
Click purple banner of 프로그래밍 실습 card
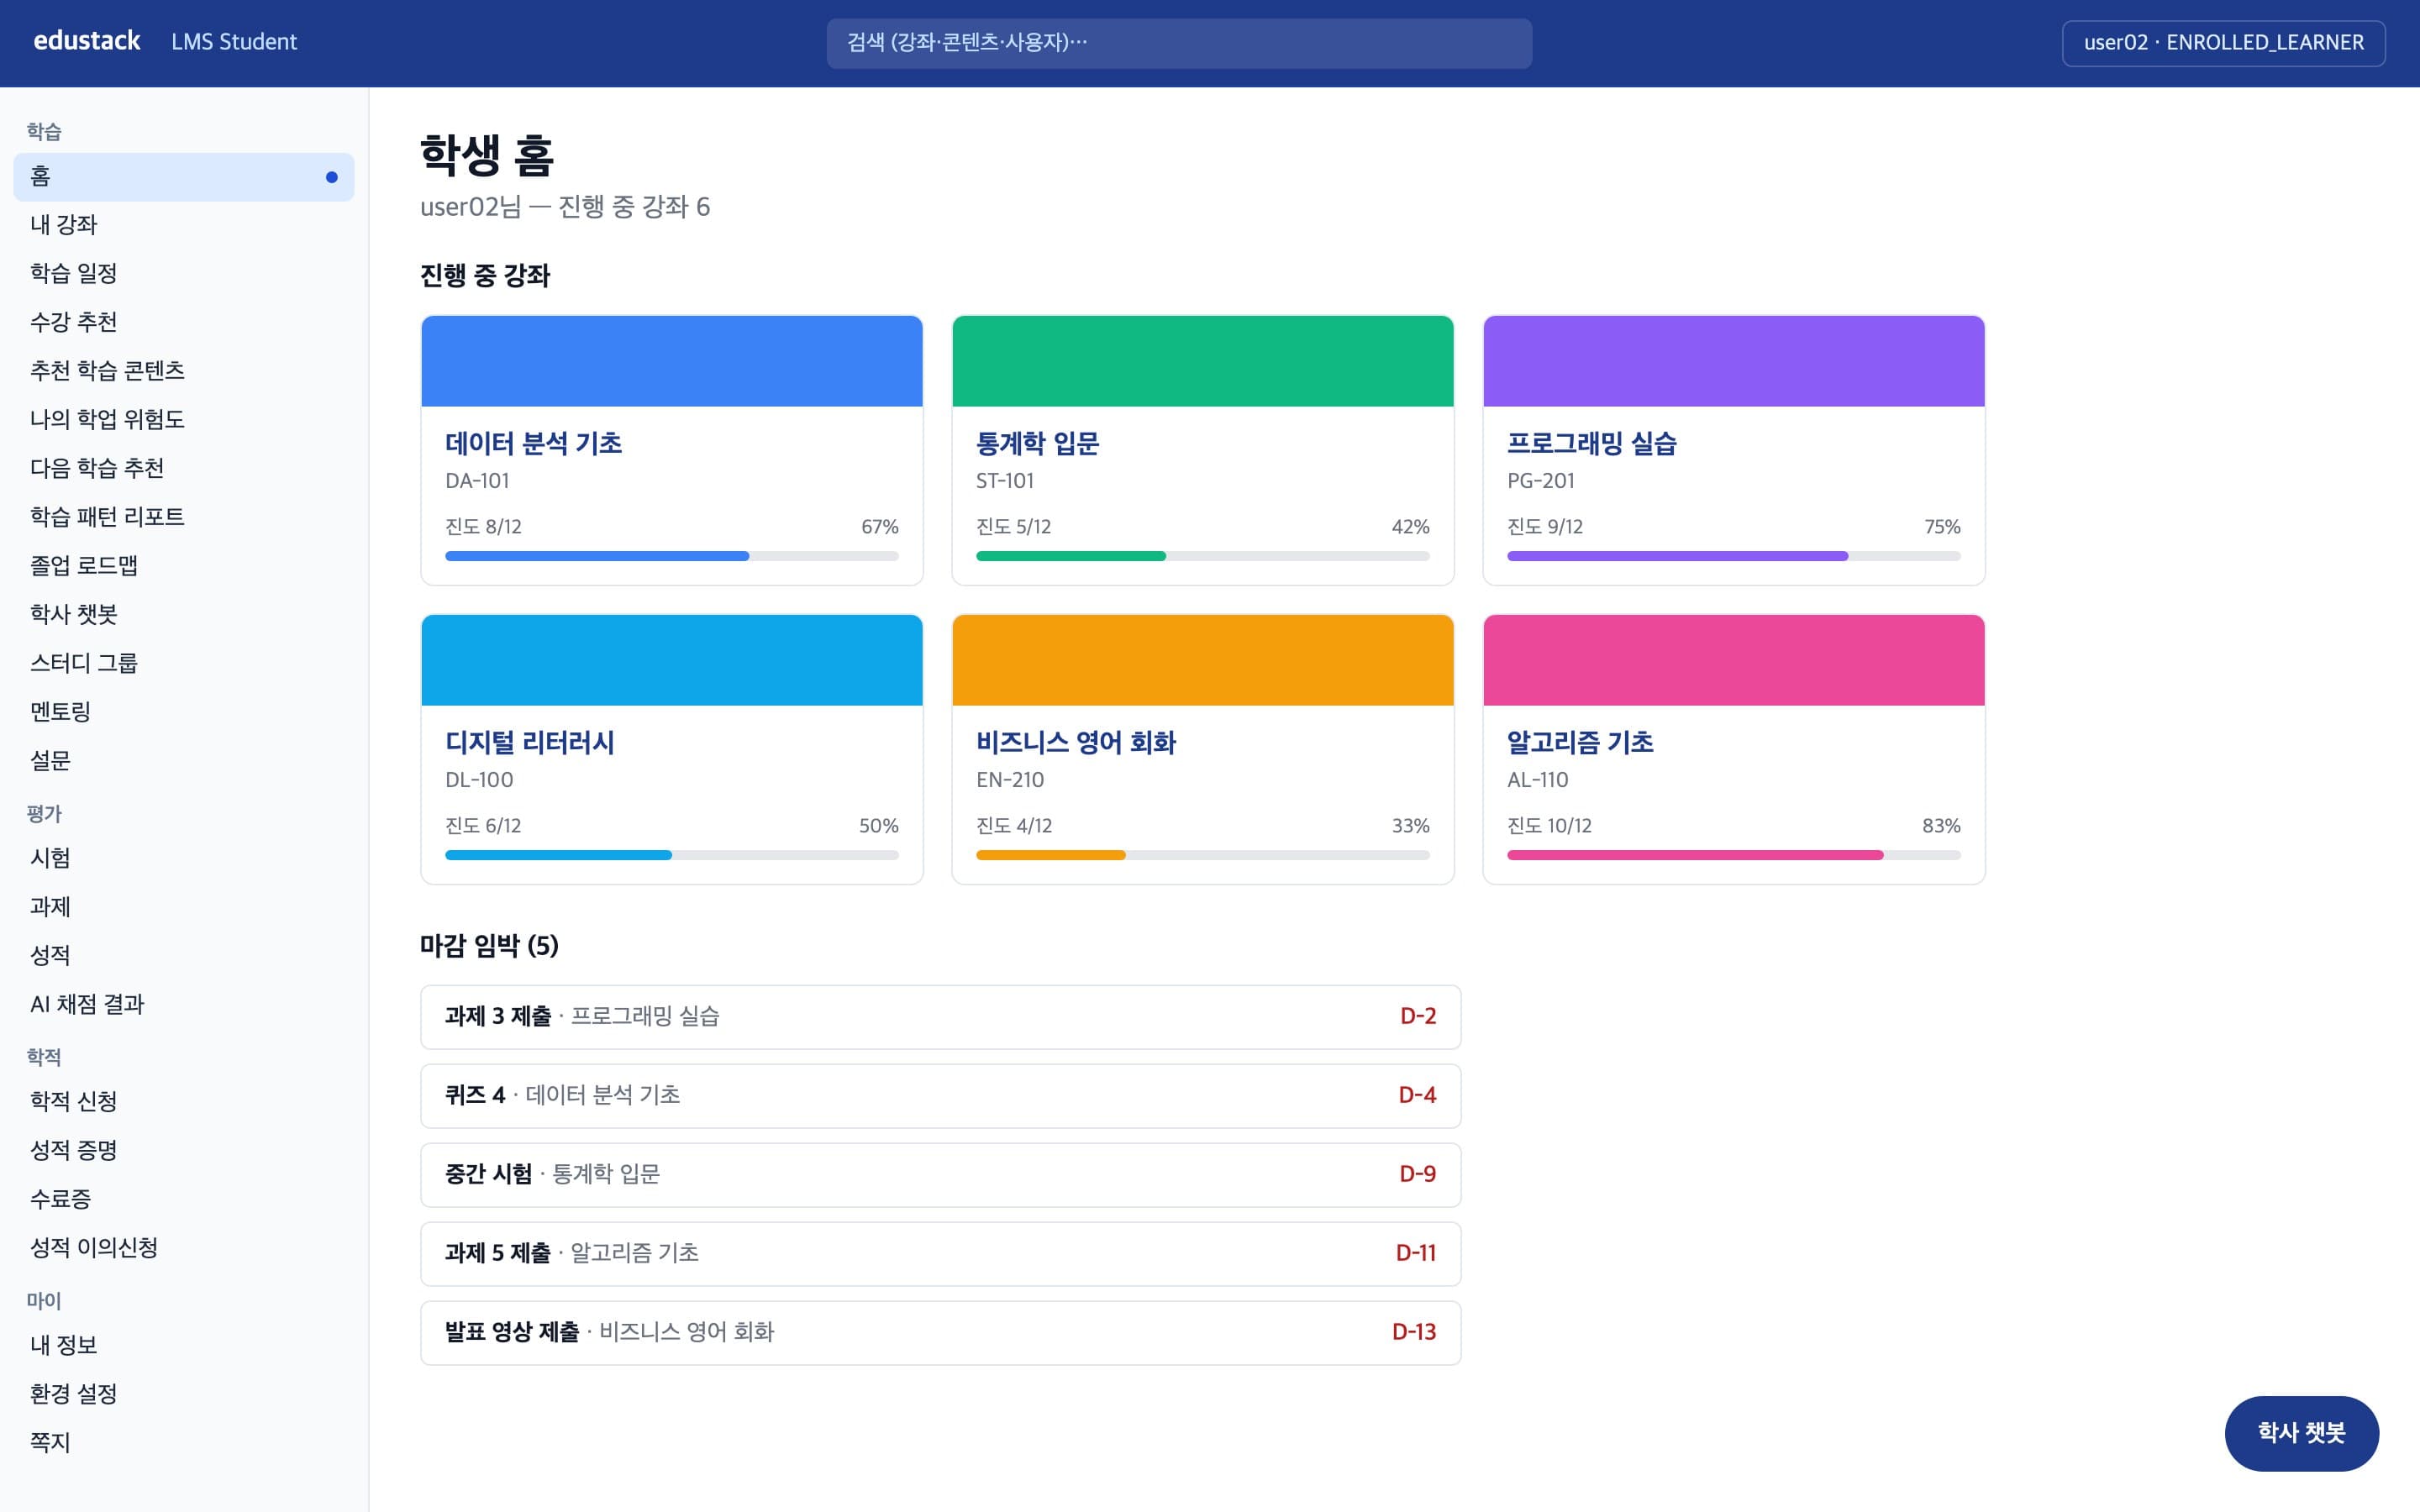[1734, 361]
